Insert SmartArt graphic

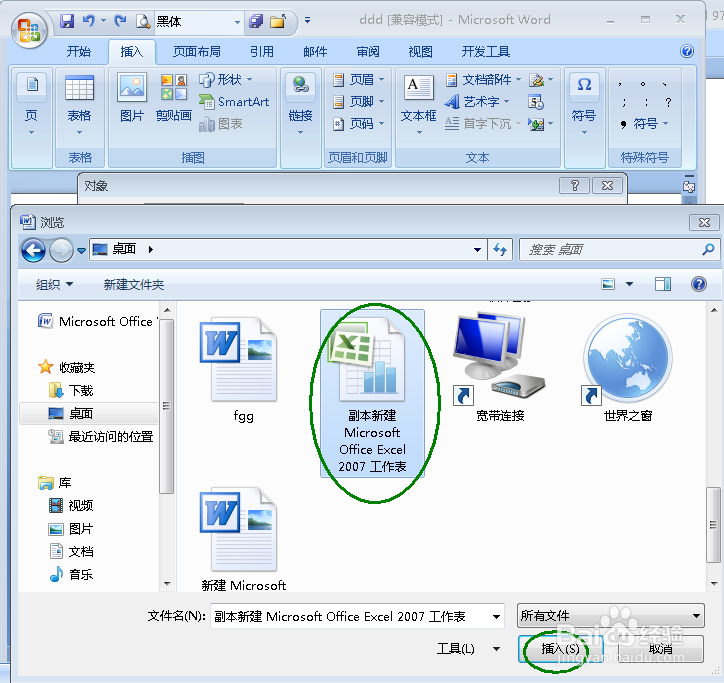pyautogui.click(x=234, y=102)
